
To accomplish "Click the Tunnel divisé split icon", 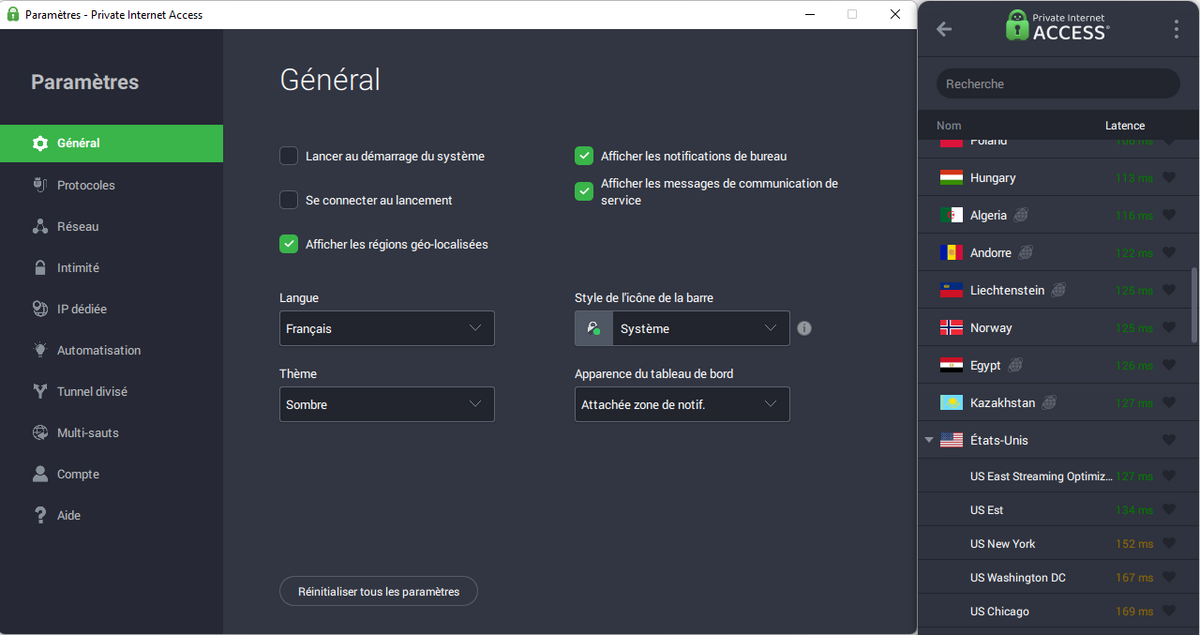I will (40, 392).
